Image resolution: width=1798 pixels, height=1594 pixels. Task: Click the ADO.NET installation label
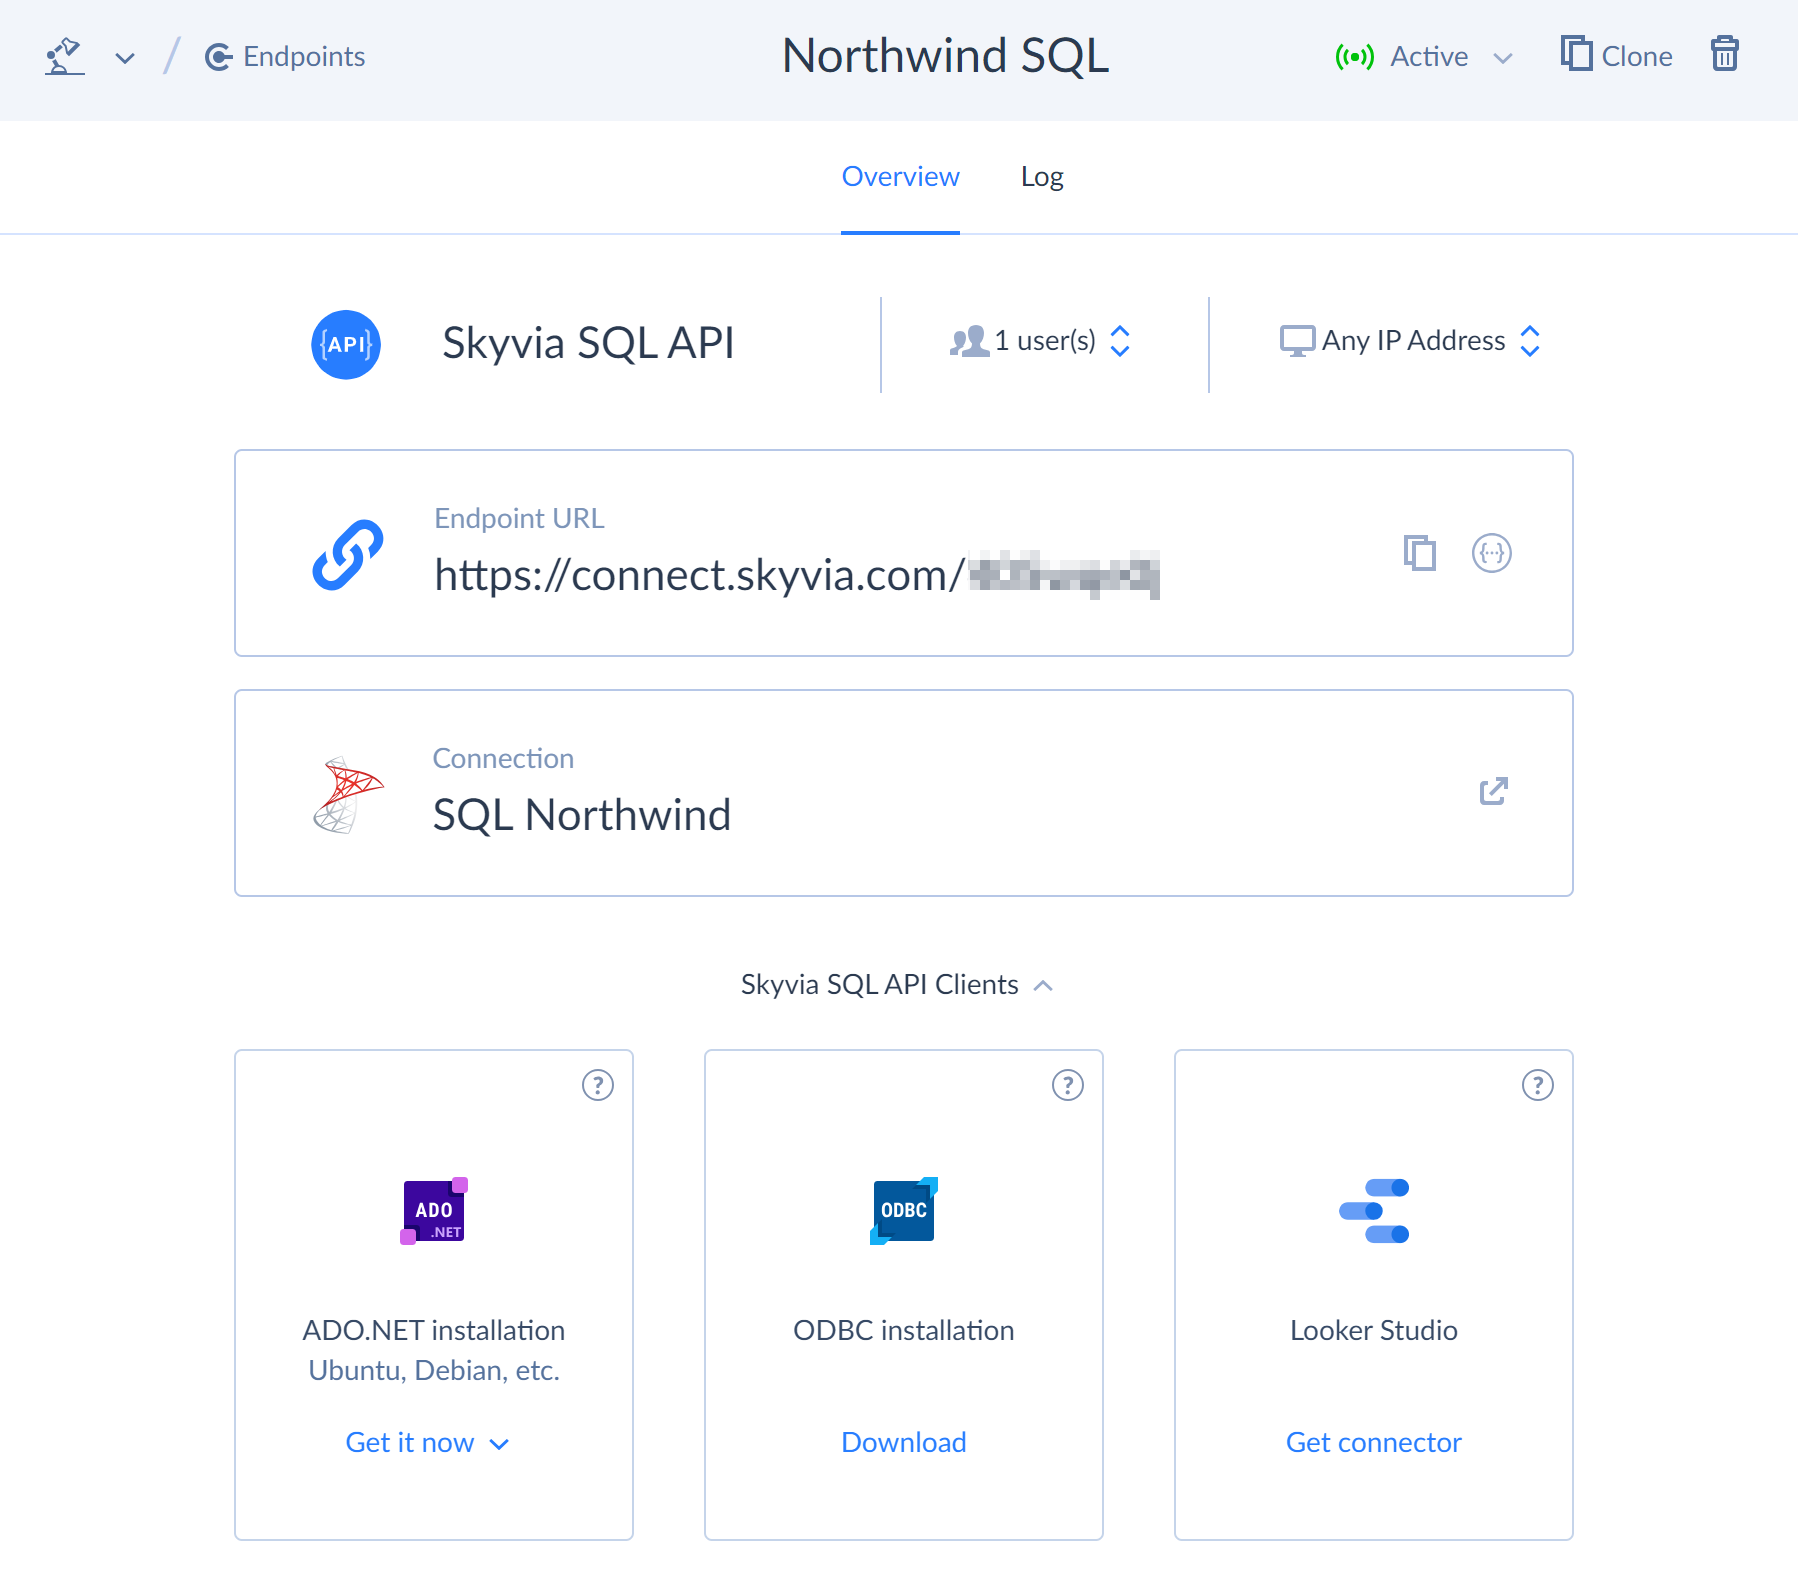click(434, 1331)
